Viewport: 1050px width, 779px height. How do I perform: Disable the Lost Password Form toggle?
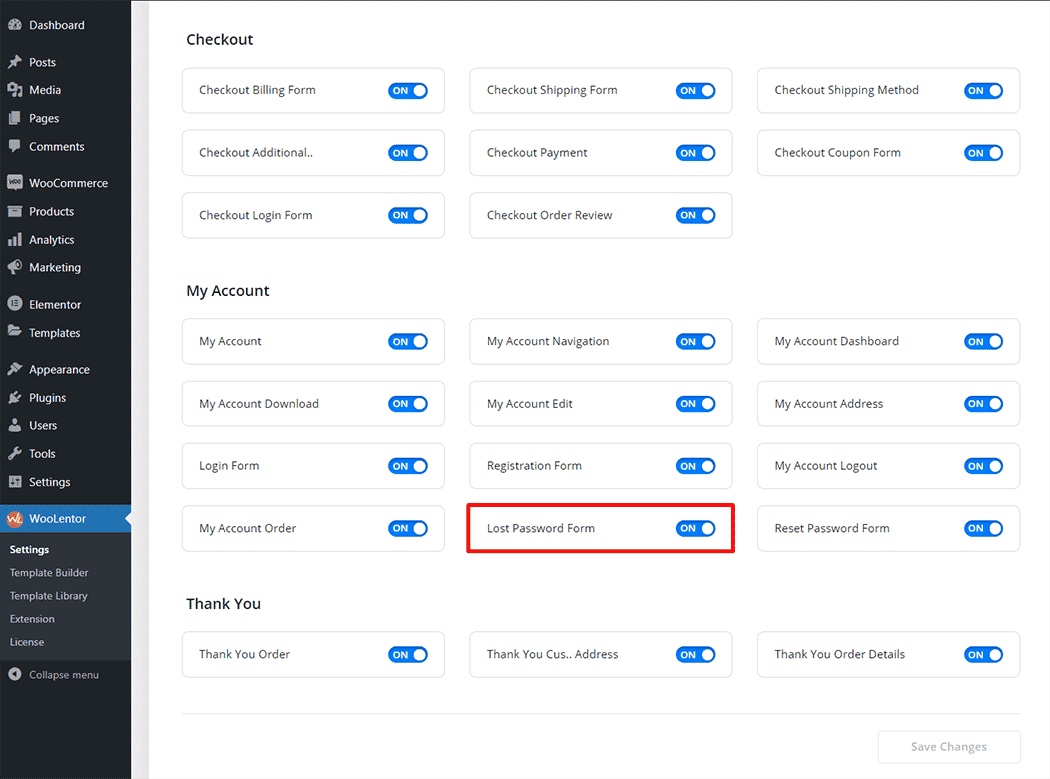click(695, 528)
